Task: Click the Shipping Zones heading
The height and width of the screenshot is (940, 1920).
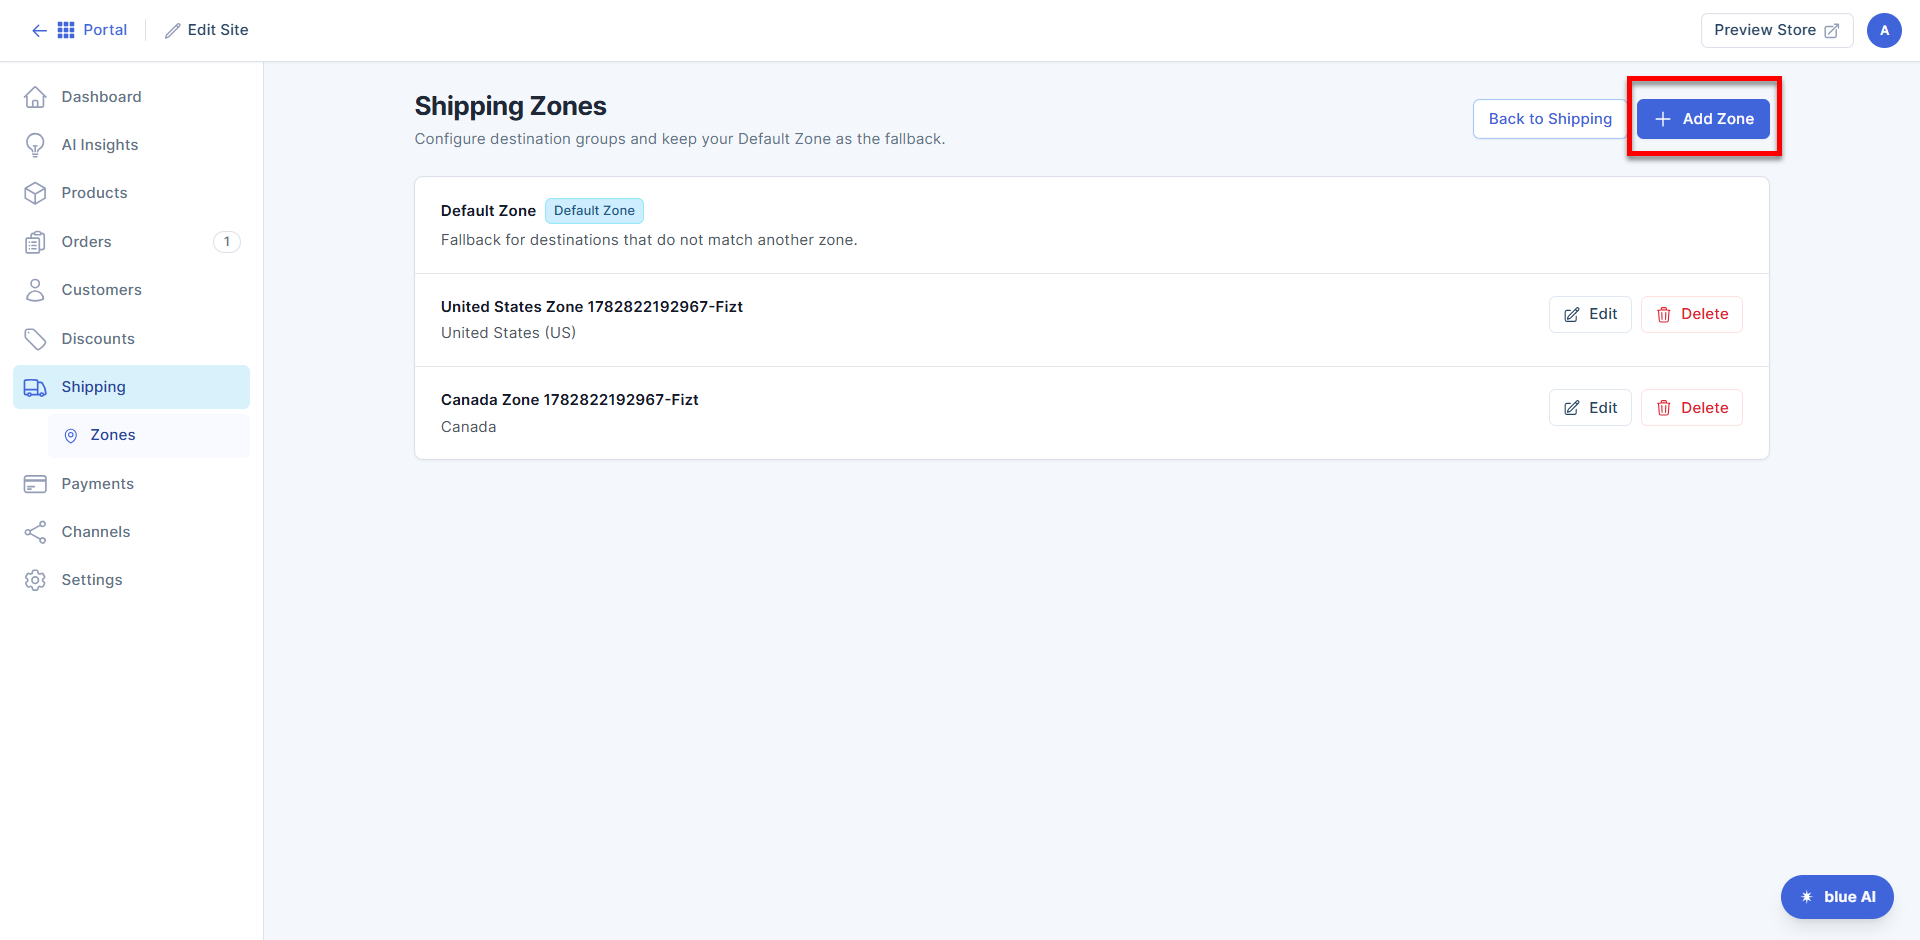Action: 510,106
